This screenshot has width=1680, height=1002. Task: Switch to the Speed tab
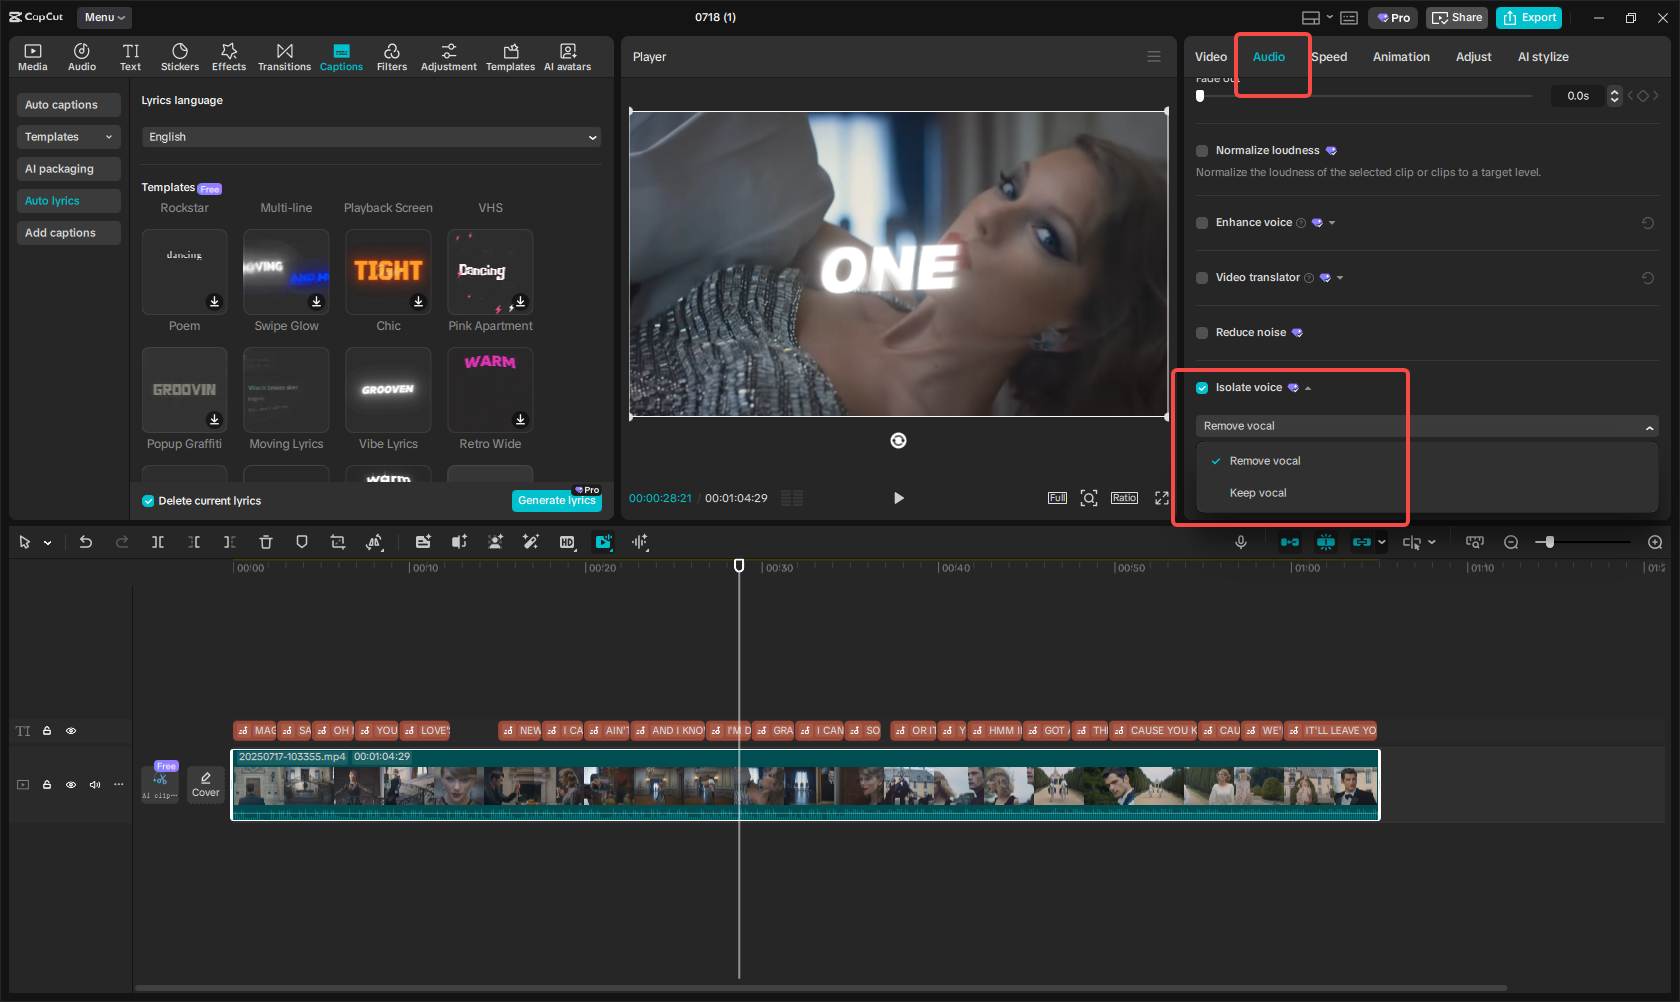point(1329,57)
